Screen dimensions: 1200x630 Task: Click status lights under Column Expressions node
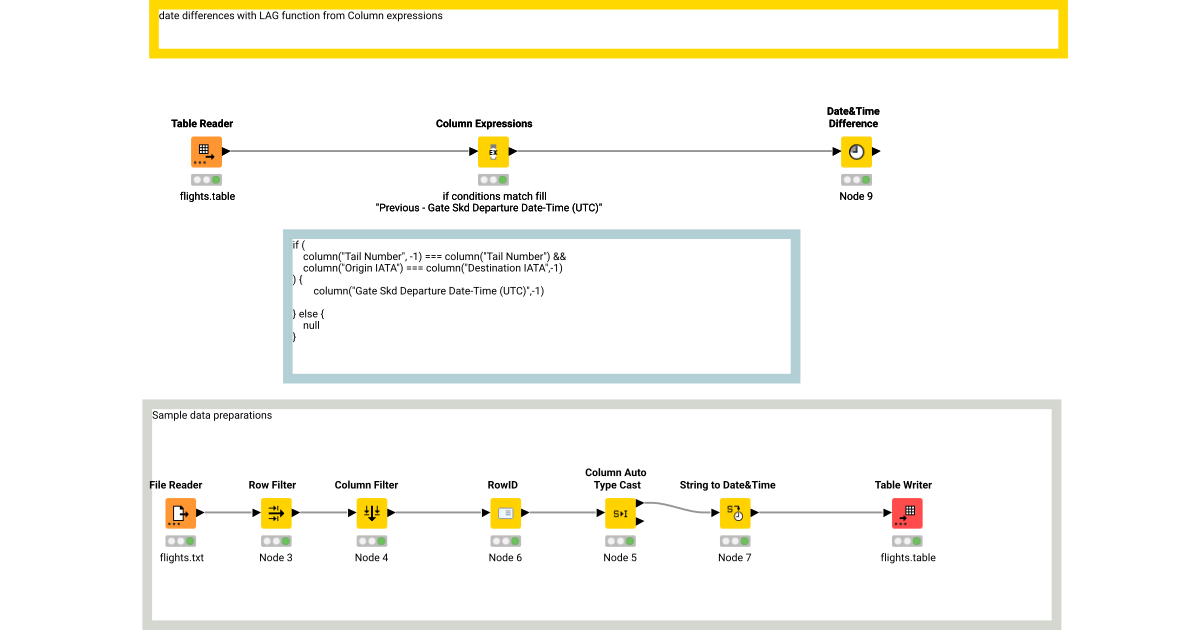493,180
